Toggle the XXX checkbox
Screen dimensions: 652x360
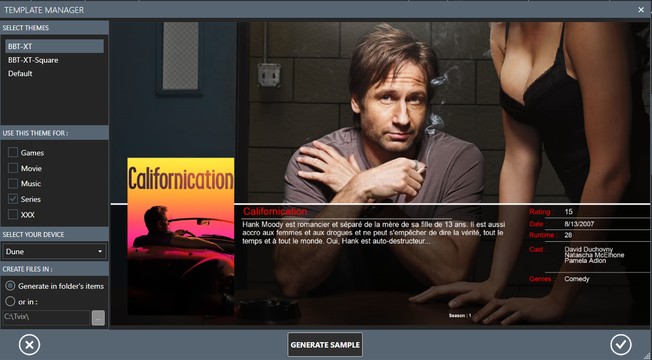[x=13, y=215]
